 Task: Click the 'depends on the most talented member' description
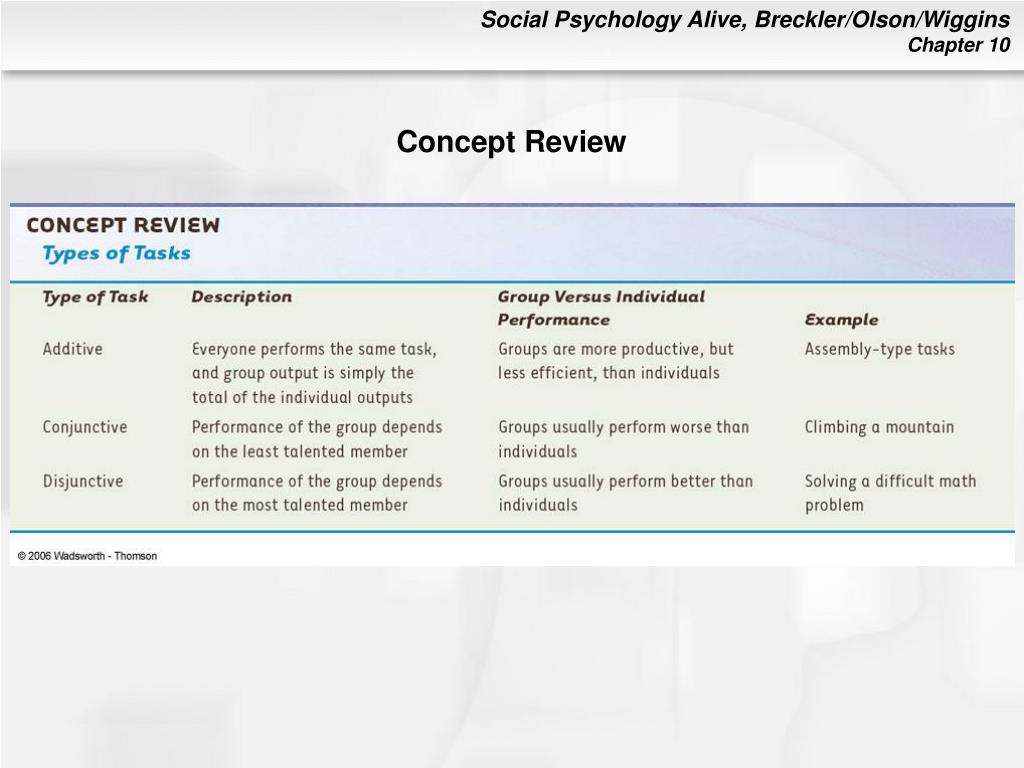(317, 493)
